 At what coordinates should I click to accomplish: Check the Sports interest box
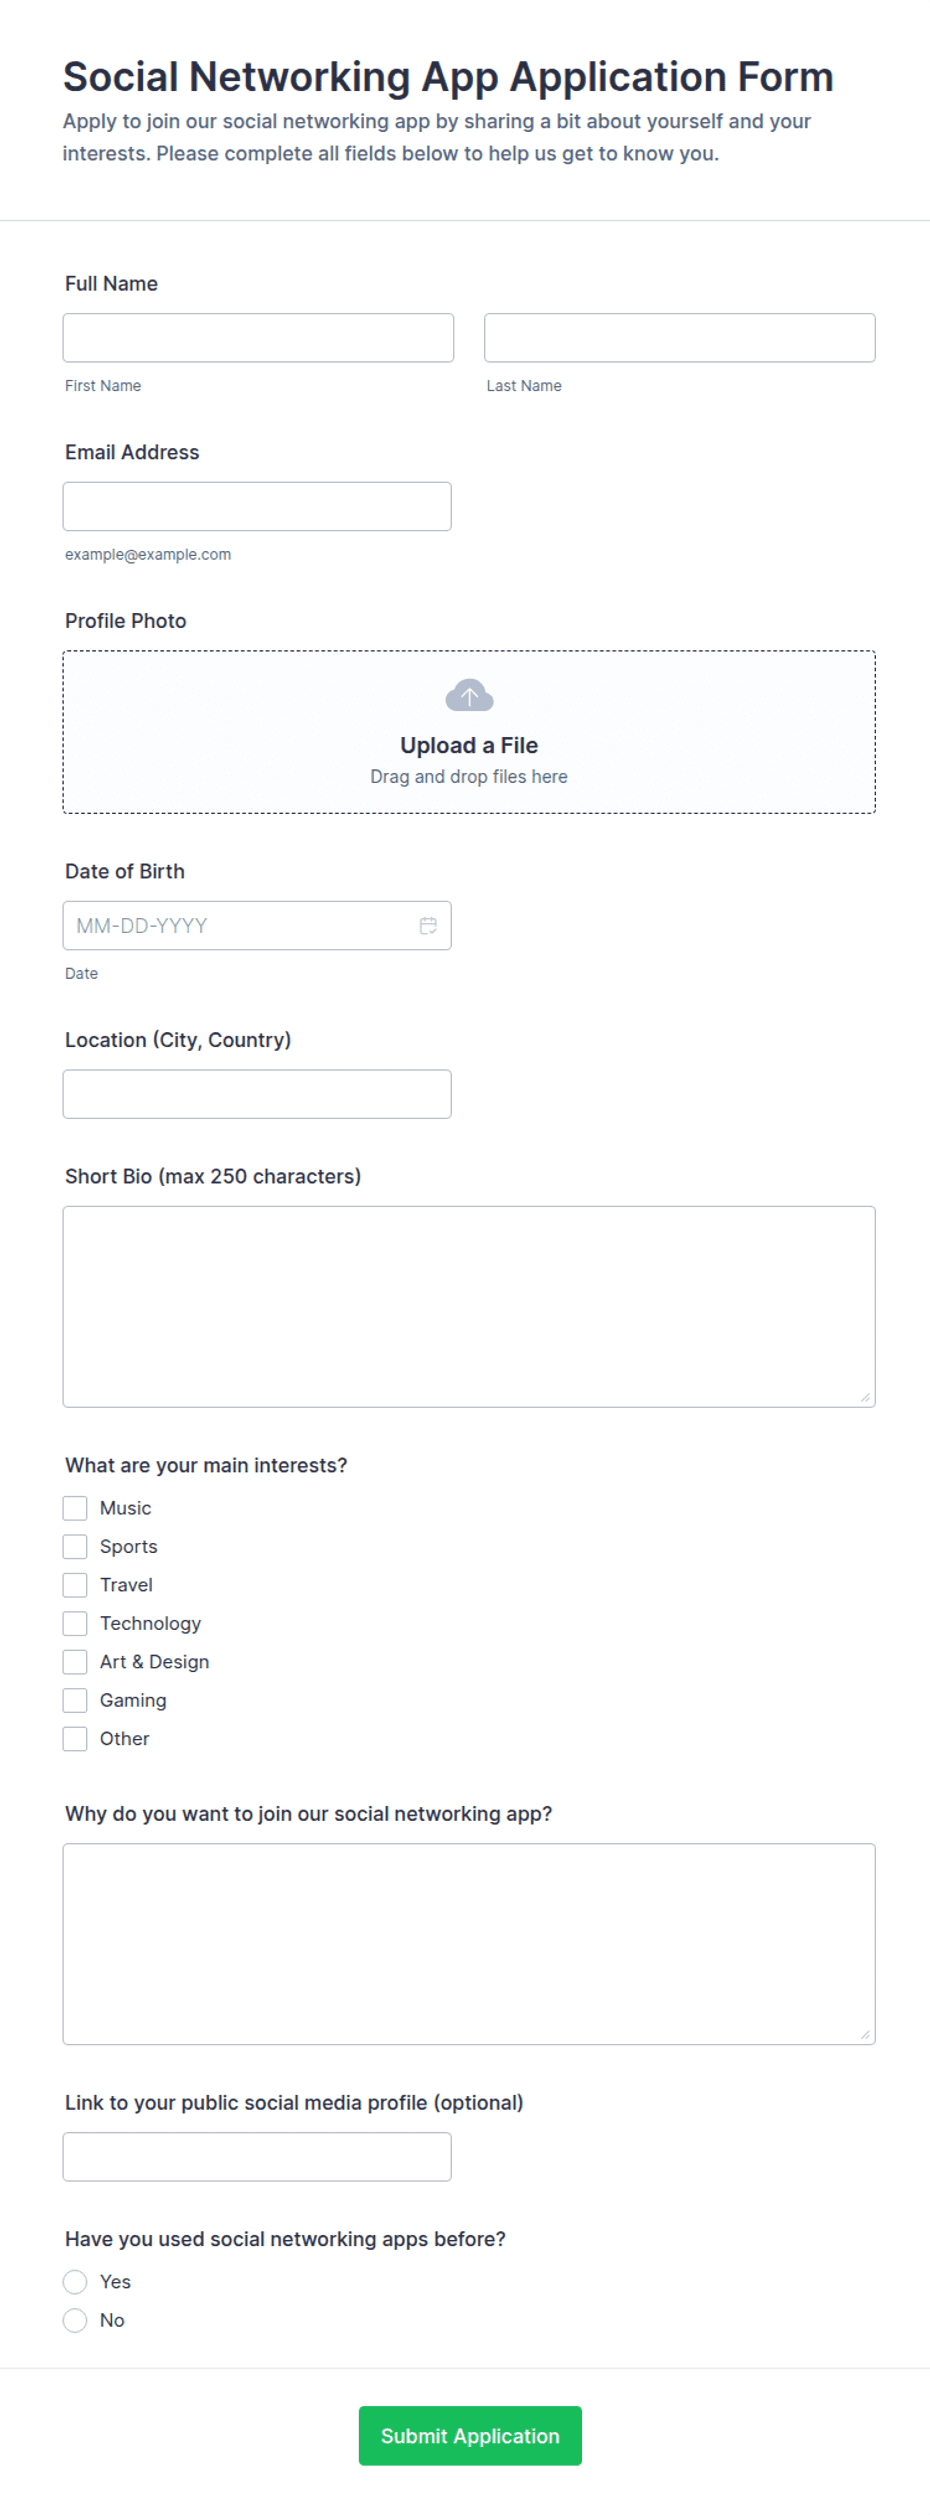click(75, 1547)
